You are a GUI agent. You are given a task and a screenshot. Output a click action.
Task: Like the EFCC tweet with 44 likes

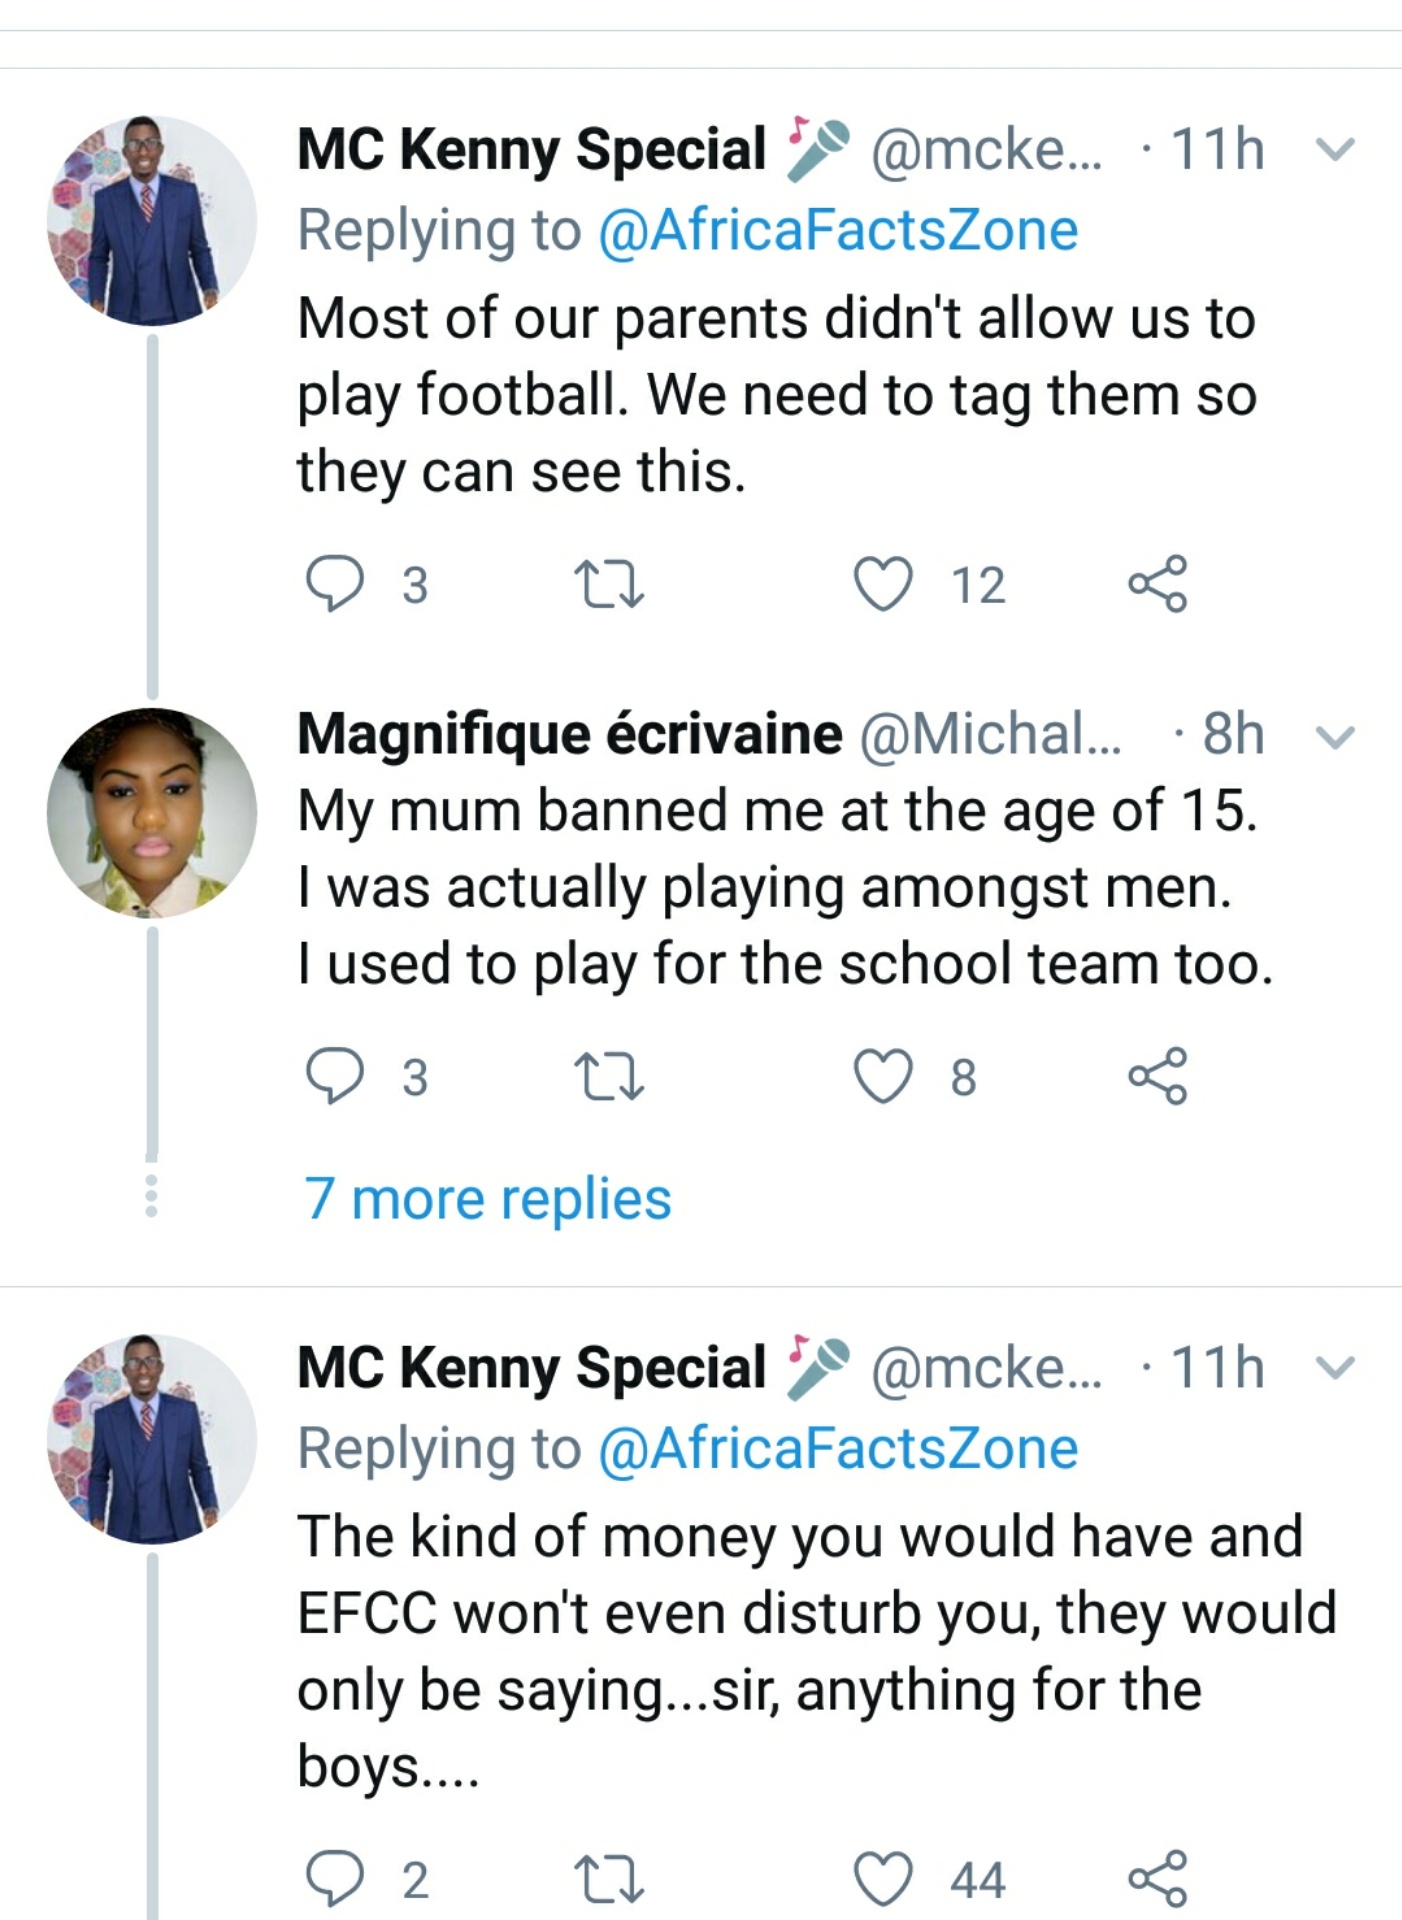(883, 1879)
